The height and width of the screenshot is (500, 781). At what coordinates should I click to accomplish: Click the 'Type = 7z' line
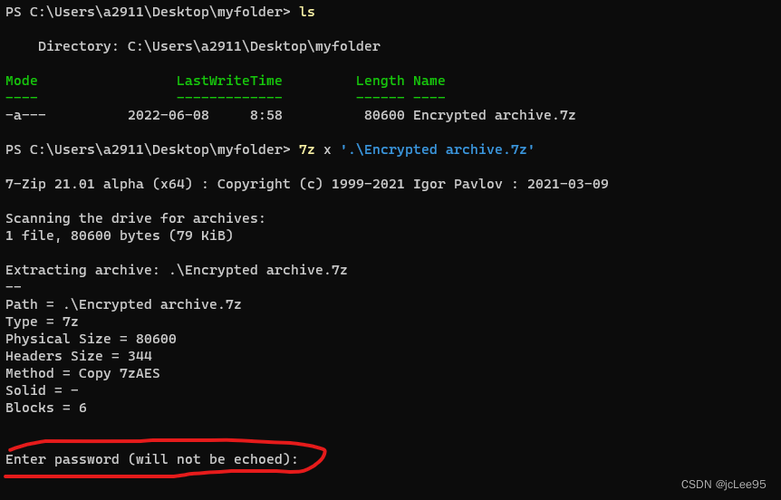tap(41, 321)
